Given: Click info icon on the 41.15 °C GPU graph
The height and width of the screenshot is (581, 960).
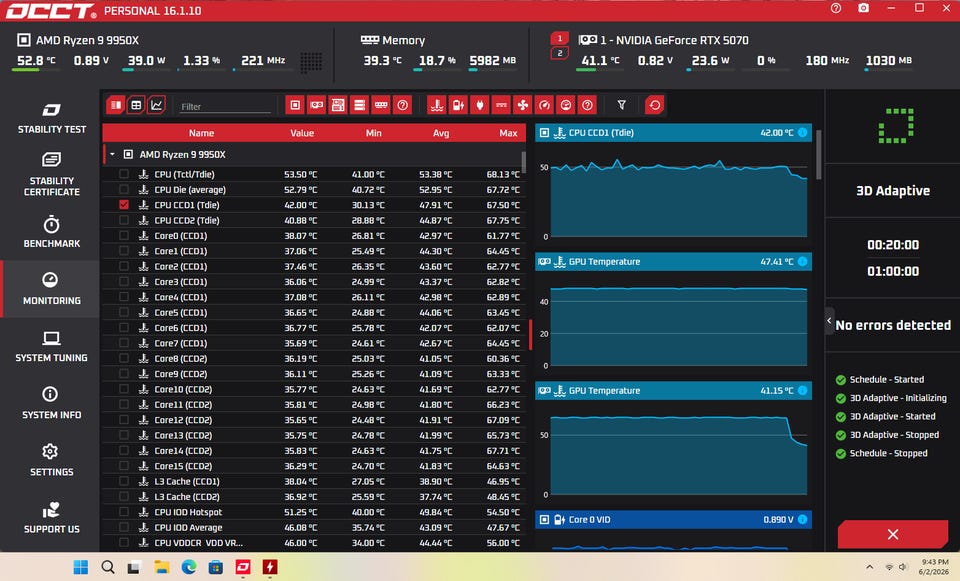Looking at the screenshot, I should coord(802,391).
